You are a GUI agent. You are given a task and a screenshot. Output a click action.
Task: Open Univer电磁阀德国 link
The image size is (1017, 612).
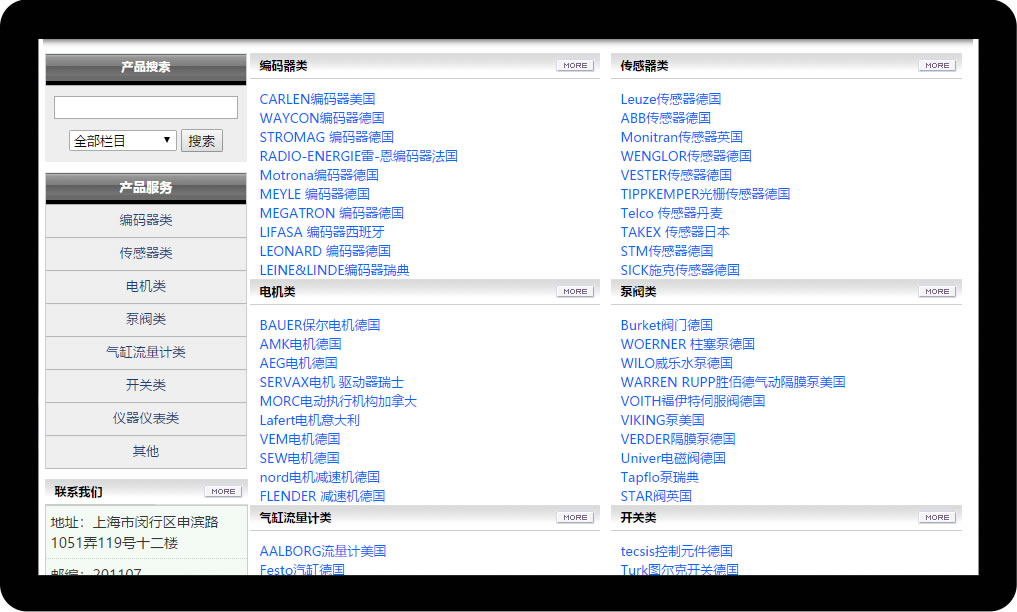[x=673, y=458]
